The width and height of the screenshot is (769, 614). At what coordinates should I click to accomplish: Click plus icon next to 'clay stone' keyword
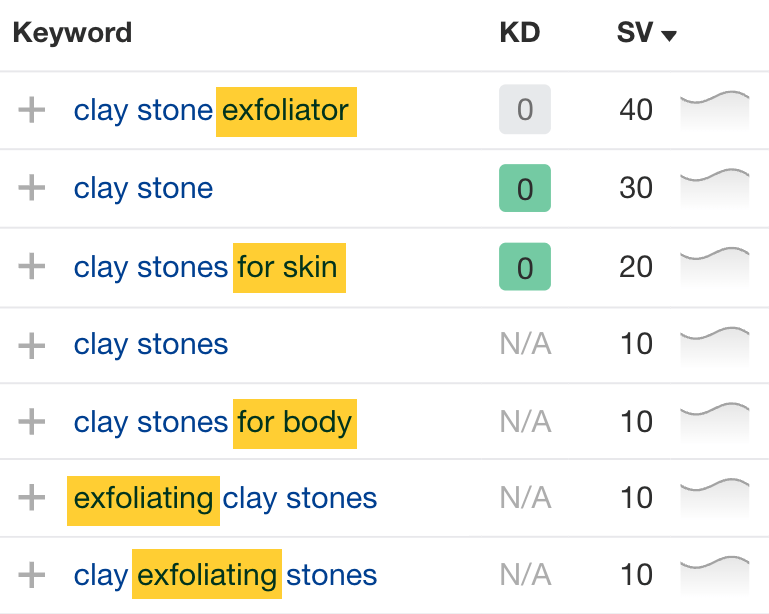pyautogui.click(x=32, y=188)
